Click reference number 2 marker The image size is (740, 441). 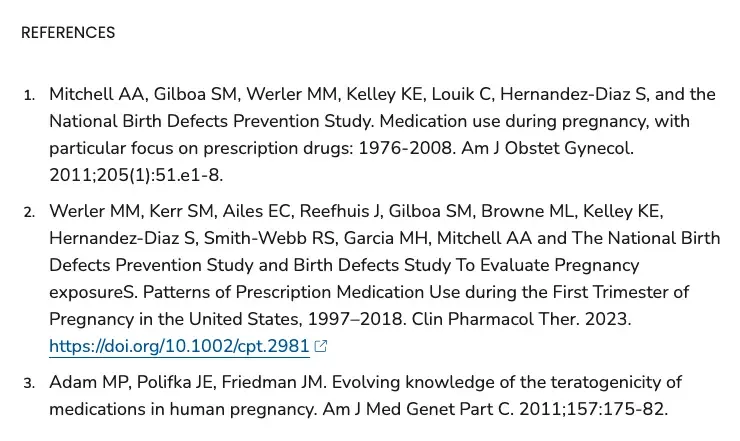(x=29, y=212)
